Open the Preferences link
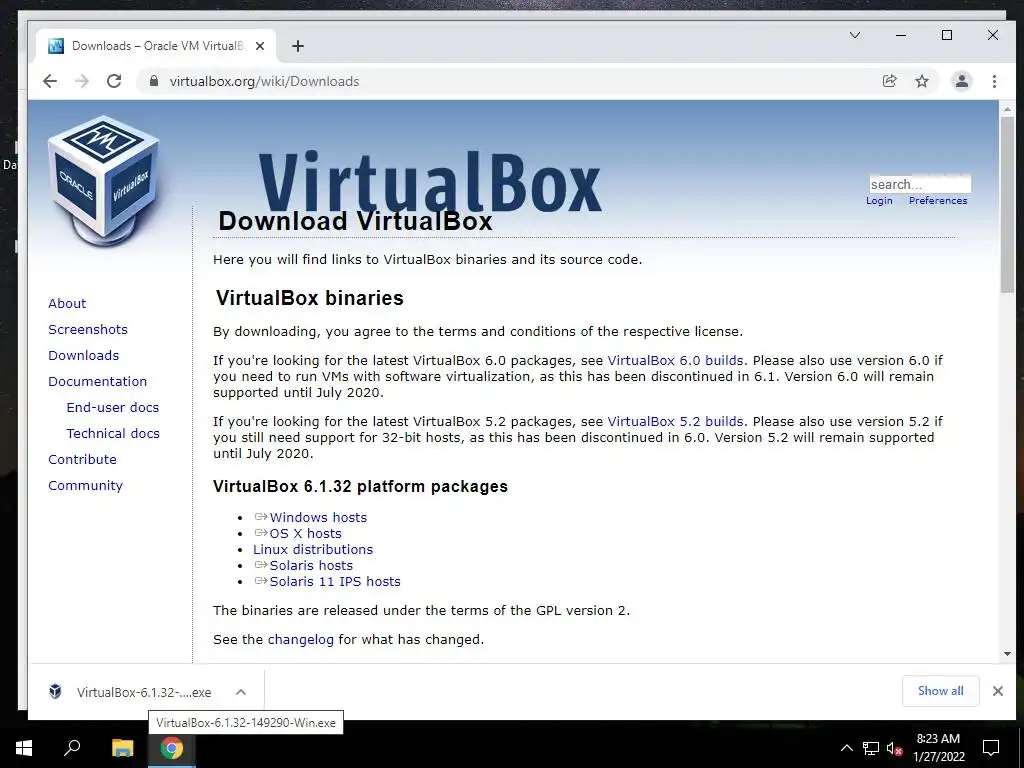1024x768 pixels. point(938,200)
